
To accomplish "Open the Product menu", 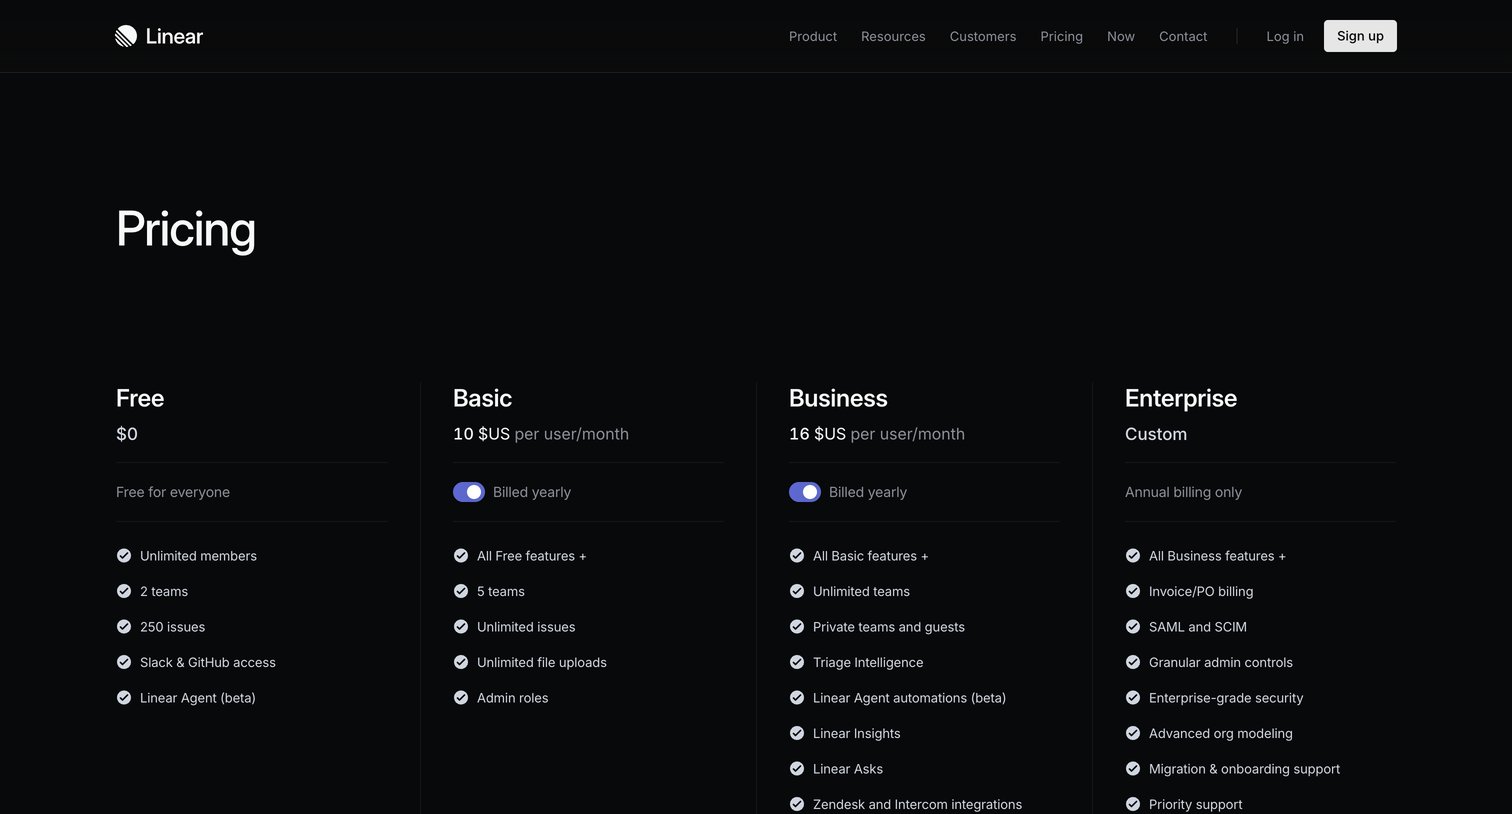I will tap(813, 36).
